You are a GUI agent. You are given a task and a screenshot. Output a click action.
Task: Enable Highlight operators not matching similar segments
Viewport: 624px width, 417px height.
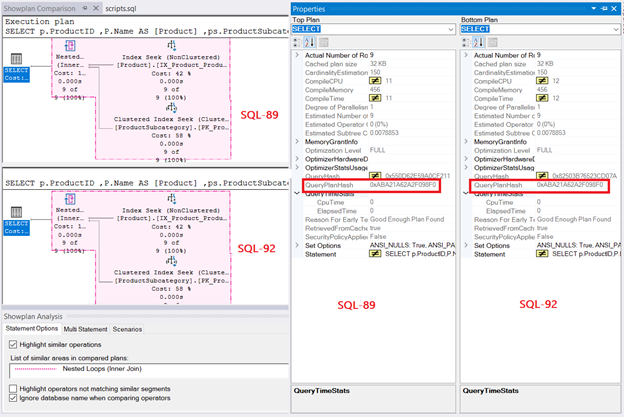pyautogui.click(x=13, y=389)
